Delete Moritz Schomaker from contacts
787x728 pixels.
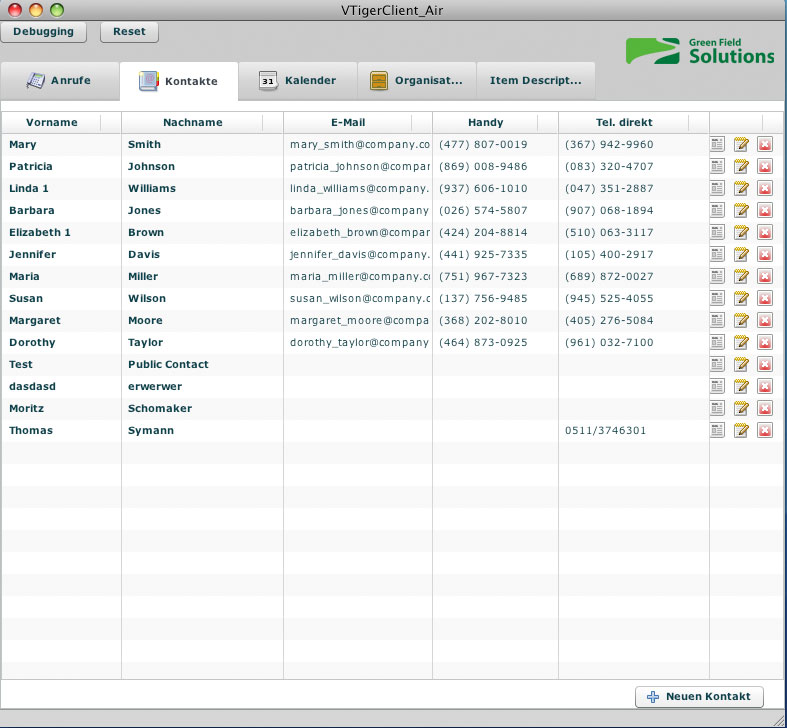click(x=765, y=408)
